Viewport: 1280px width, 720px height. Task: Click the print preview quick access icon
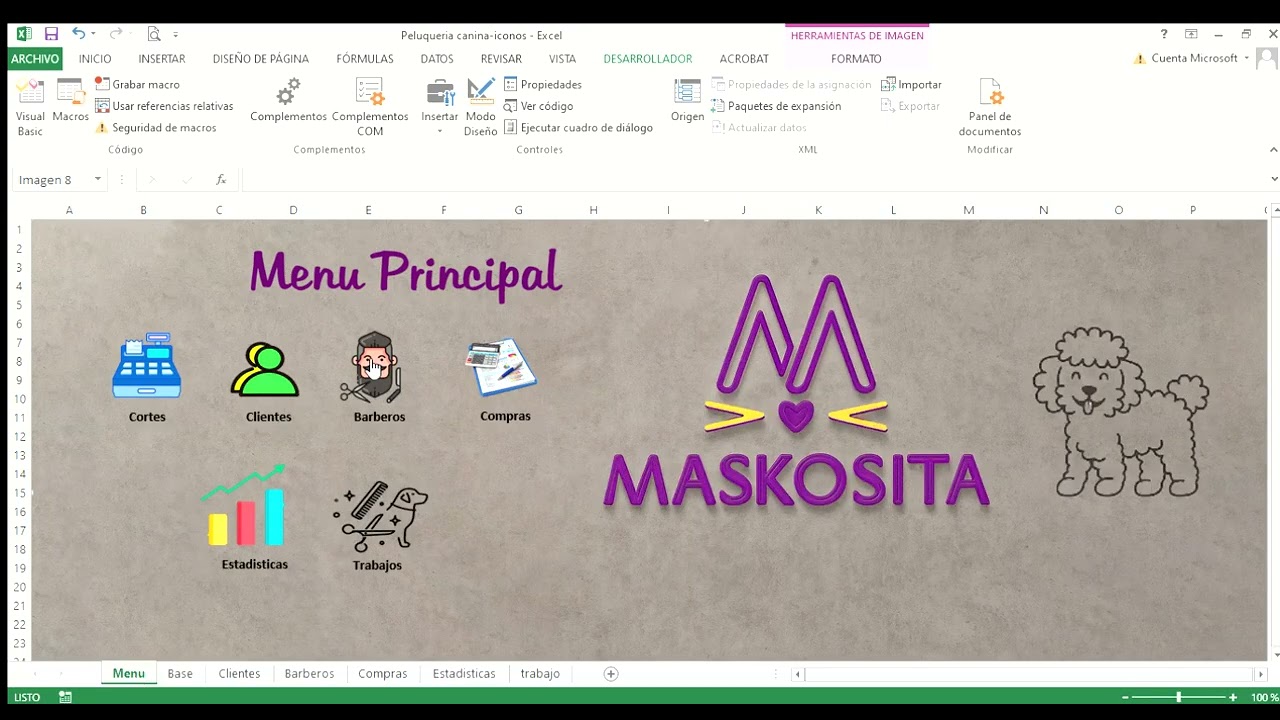point(153,34)
